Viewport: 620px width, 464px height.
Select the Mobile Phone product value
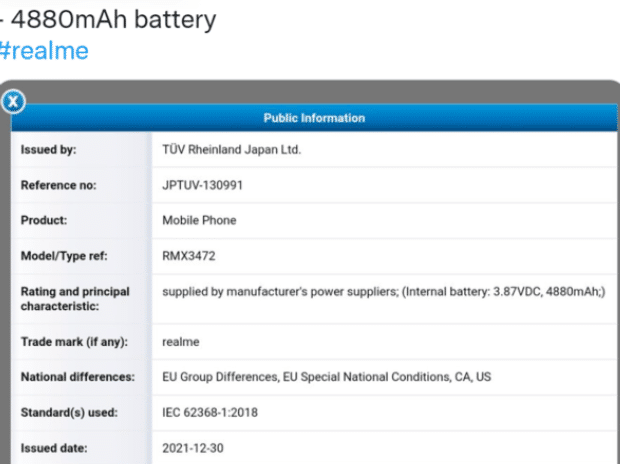tap(199, 220)
